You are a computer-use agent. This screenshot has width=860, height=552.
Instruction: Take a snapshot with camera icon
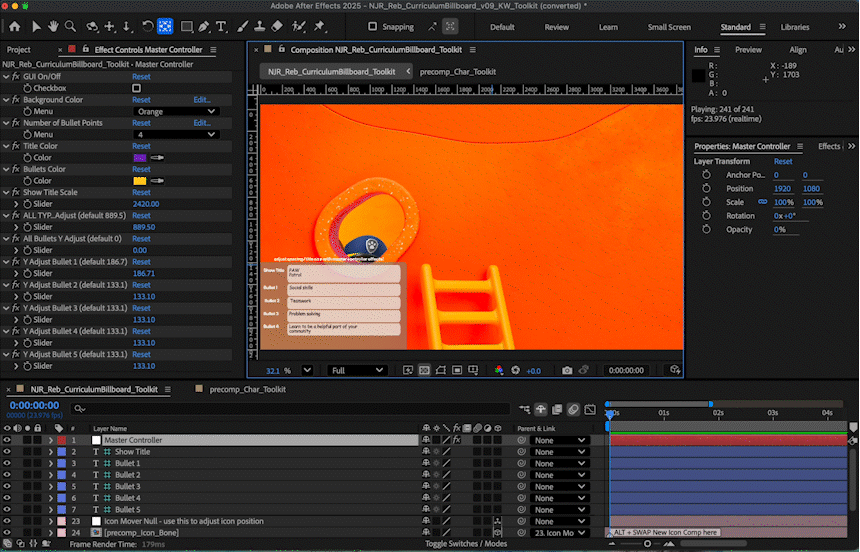(x=567, y=370)
